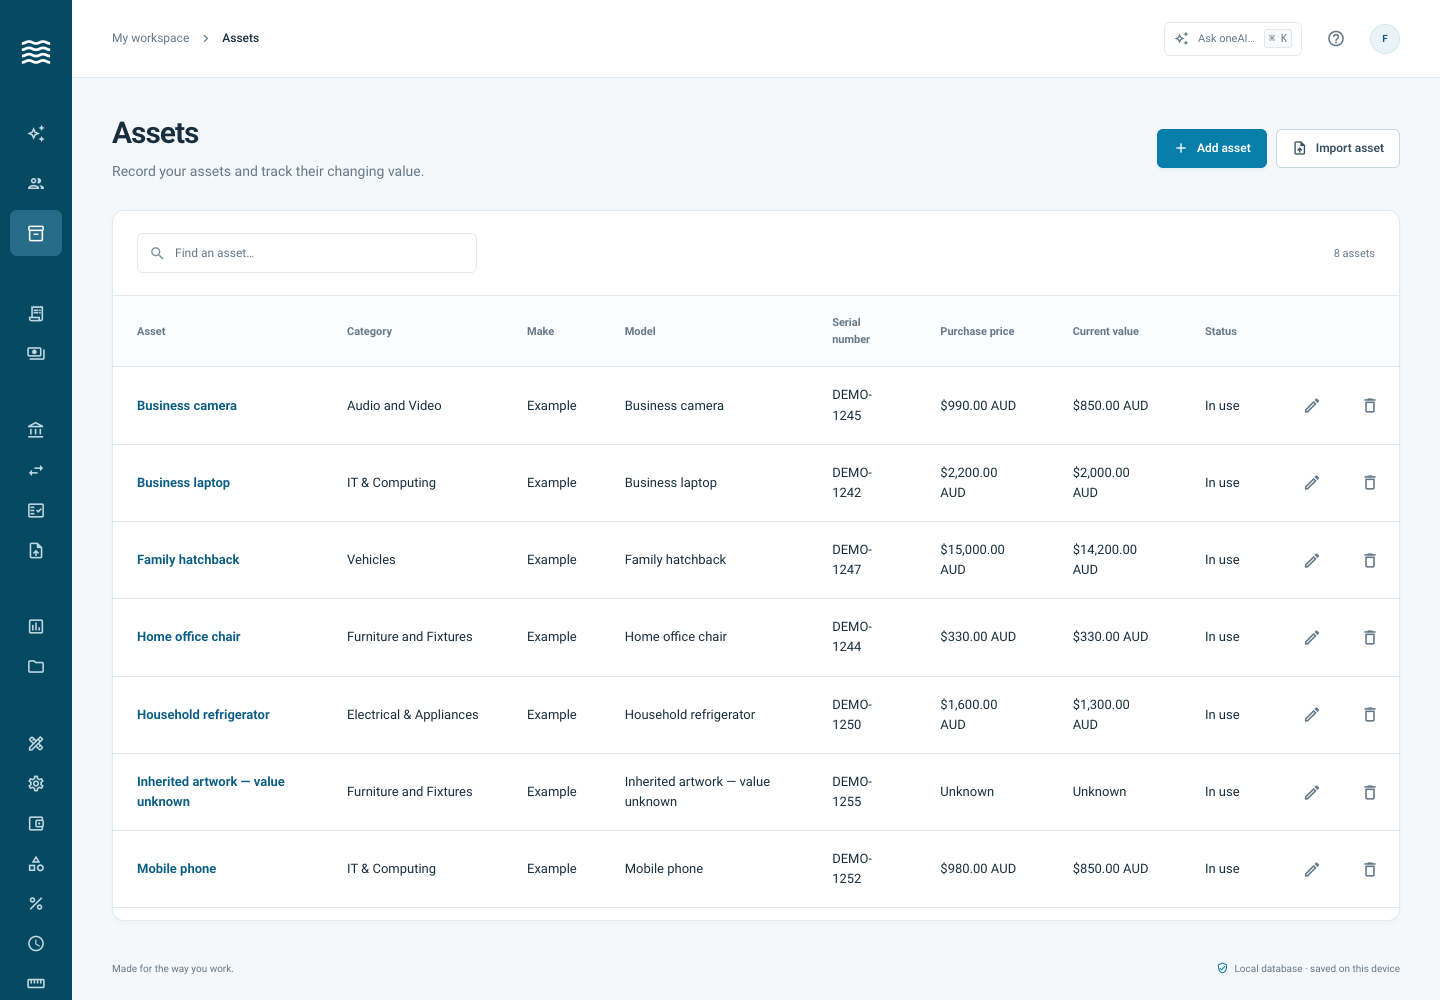Open the banknote icon in the sidebar

coord(36,354)
